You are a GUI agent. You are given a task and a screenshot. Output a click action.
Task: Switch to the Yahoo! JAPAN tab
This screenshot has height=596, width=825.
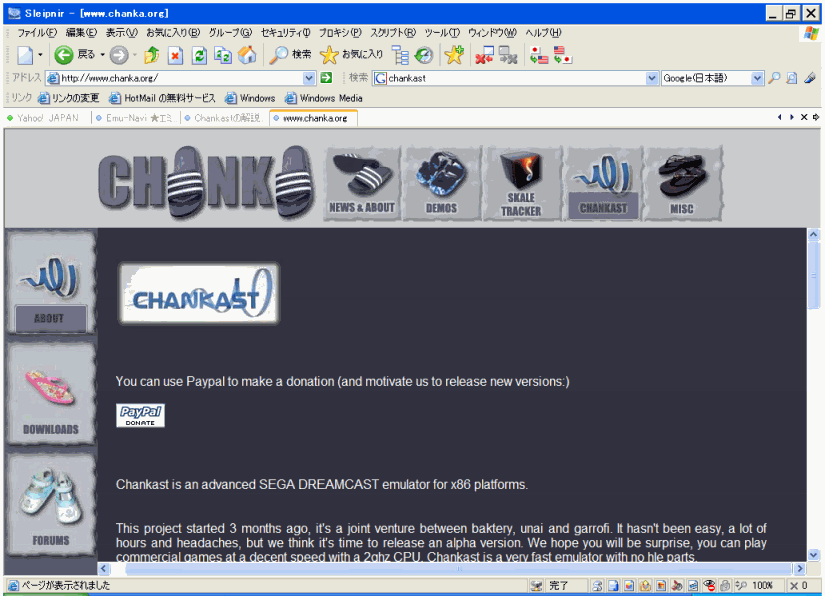47,118
